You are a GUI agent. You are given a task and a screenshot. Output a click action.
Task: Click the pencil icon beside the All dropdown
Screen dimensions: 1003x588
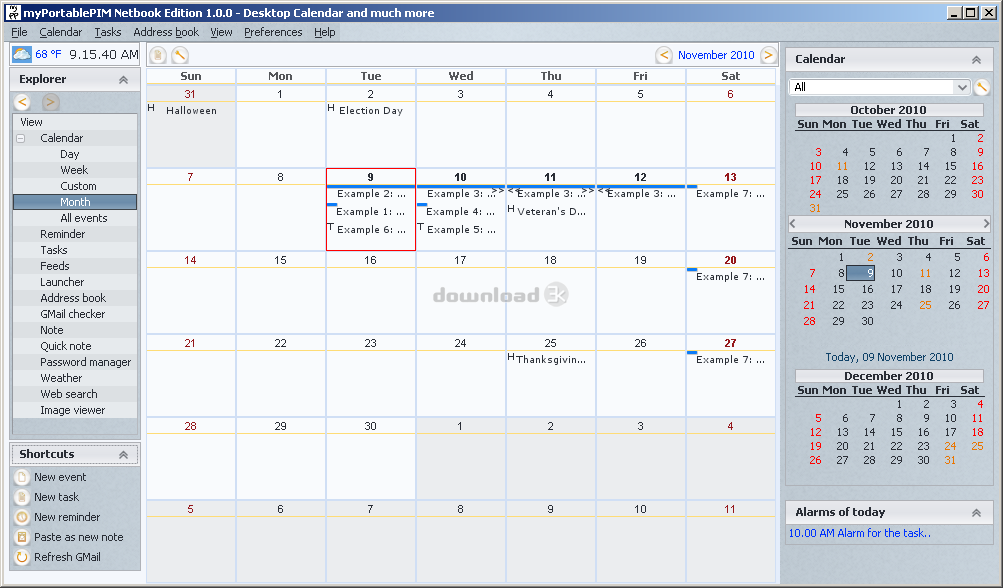pyautogui.click(x=982, y=87)
